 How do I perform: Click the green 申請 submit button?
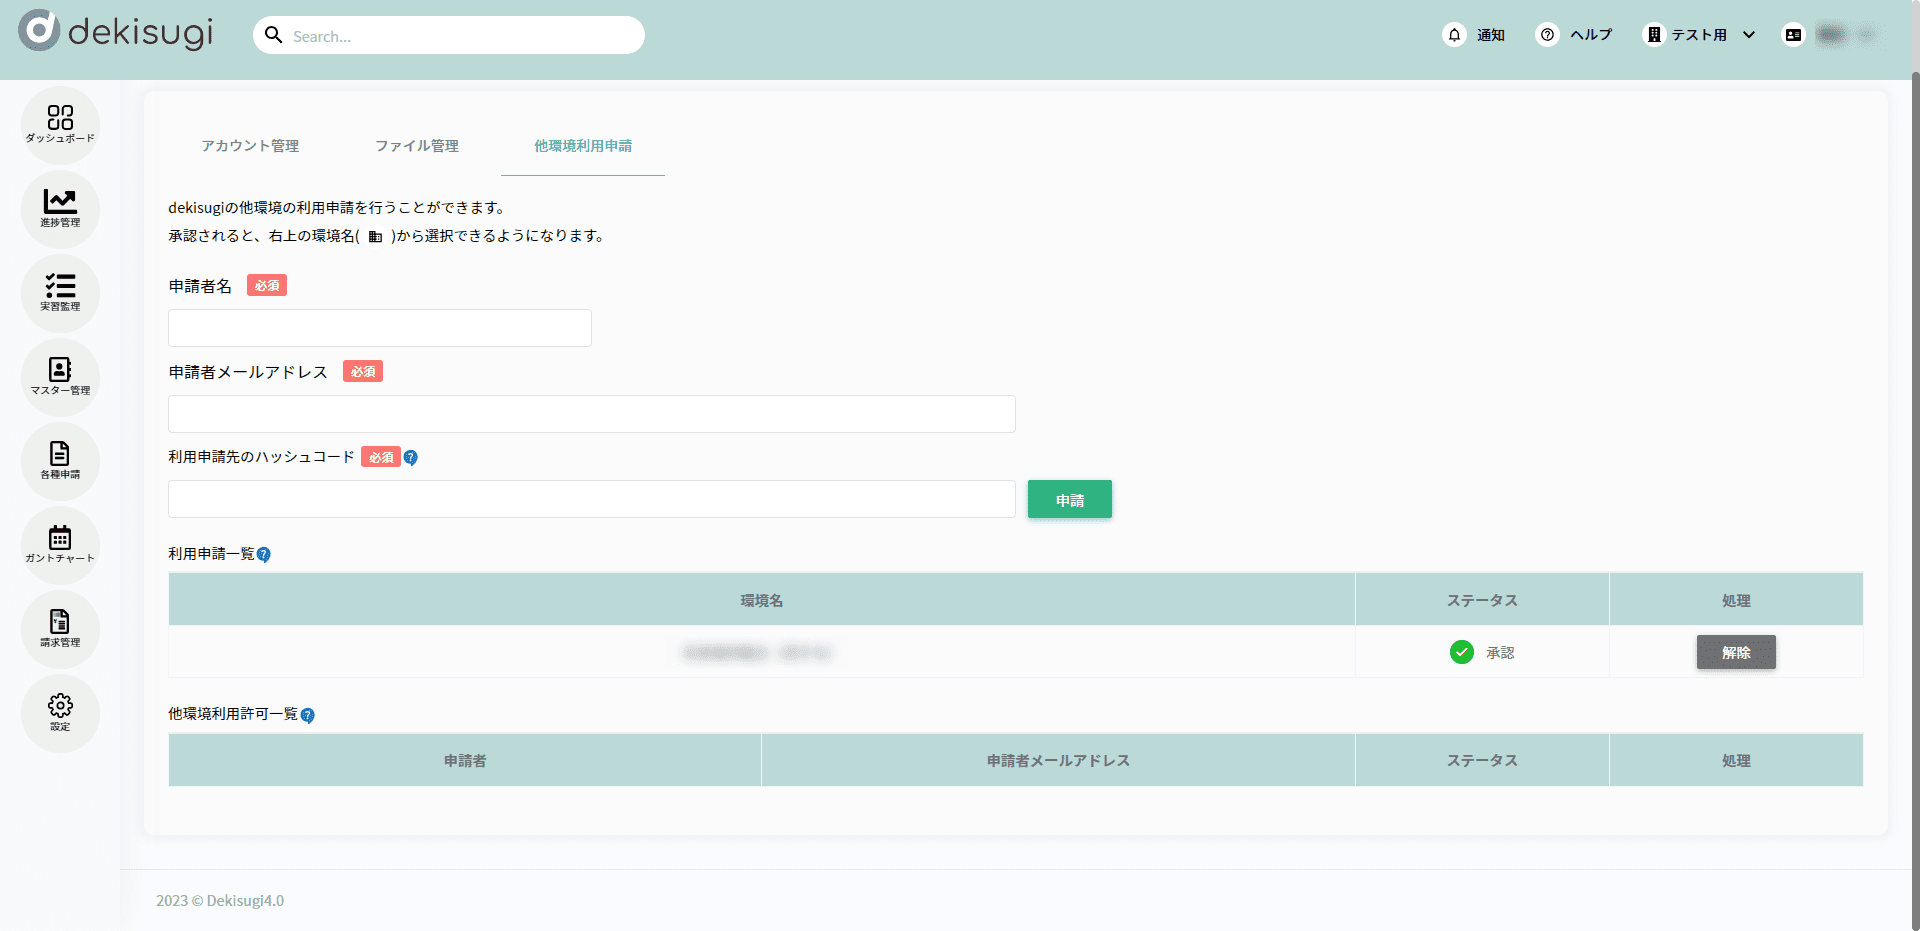[x=1069, y=500]
